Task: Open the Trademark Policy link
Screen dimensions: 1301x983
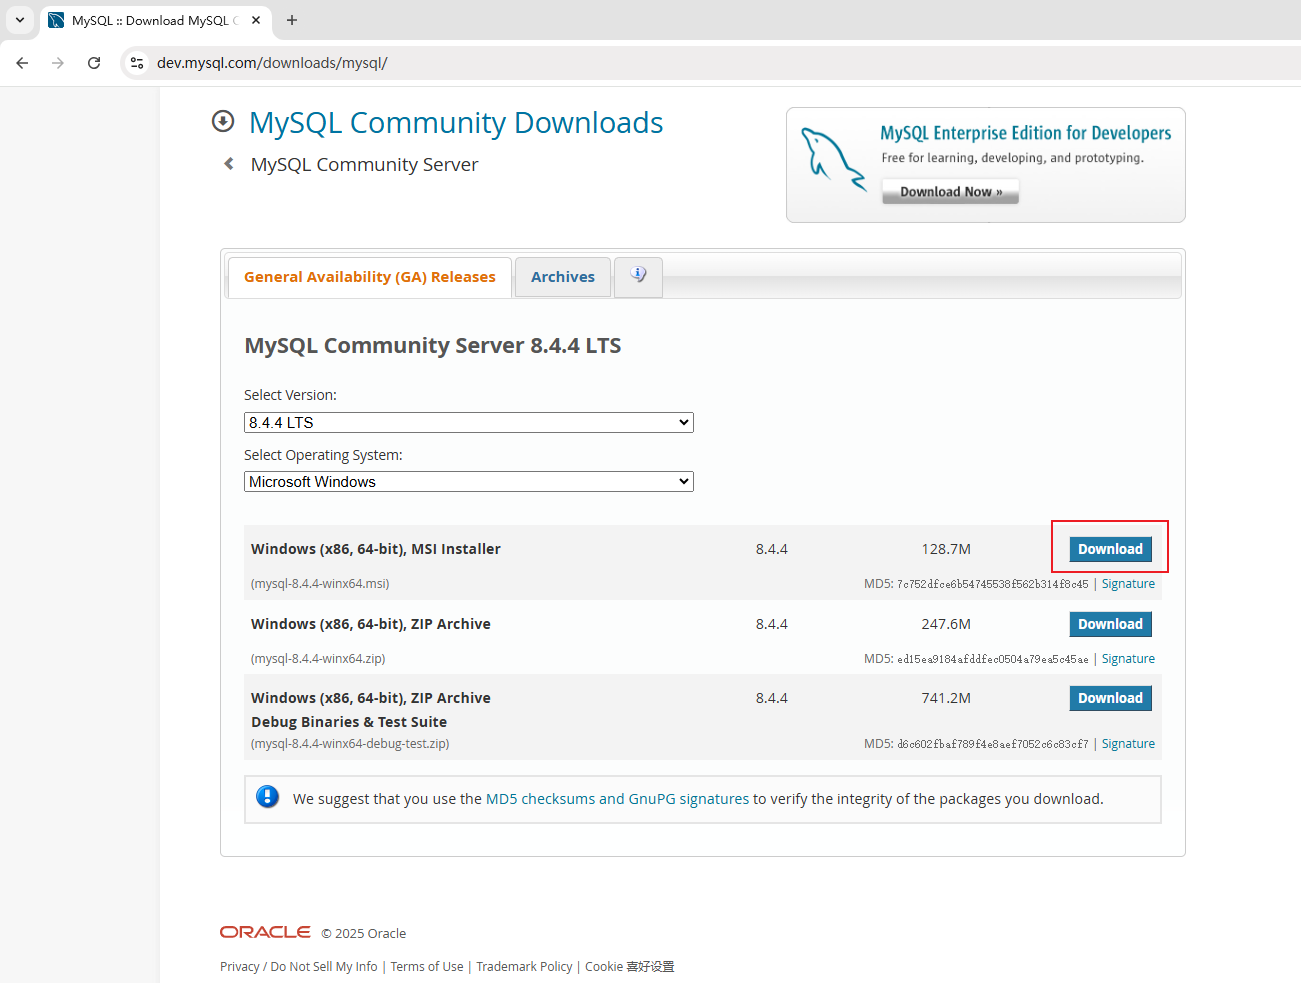Action: [x=524, y=967]
